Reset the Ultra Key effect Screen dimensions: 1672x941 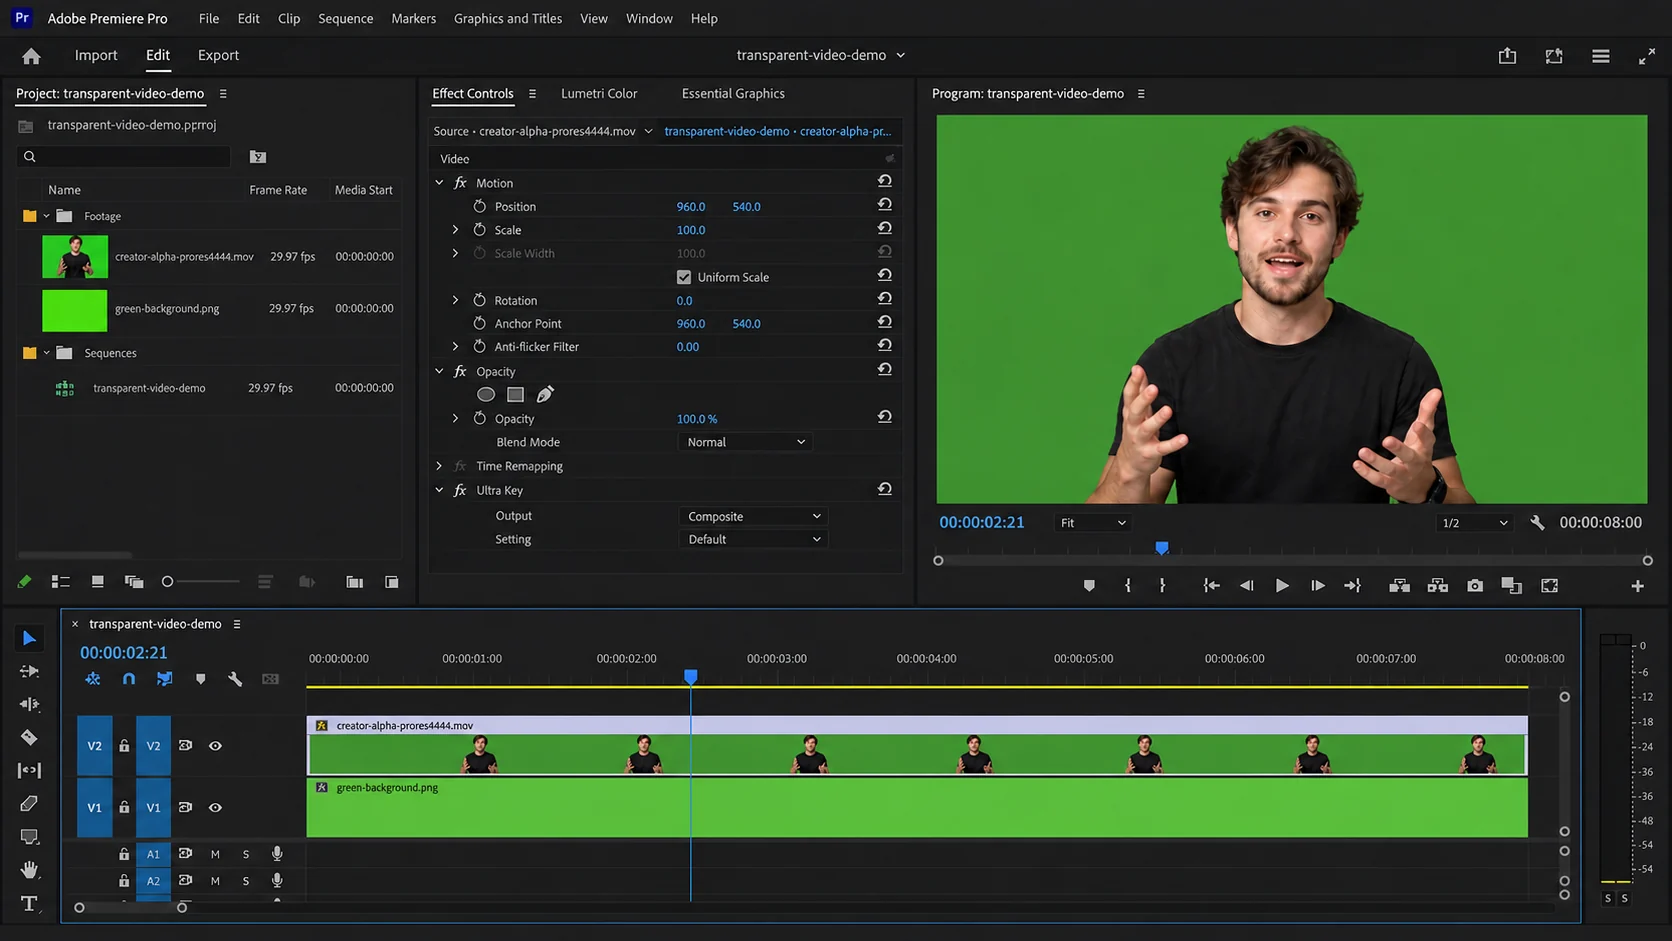[884, 489]
